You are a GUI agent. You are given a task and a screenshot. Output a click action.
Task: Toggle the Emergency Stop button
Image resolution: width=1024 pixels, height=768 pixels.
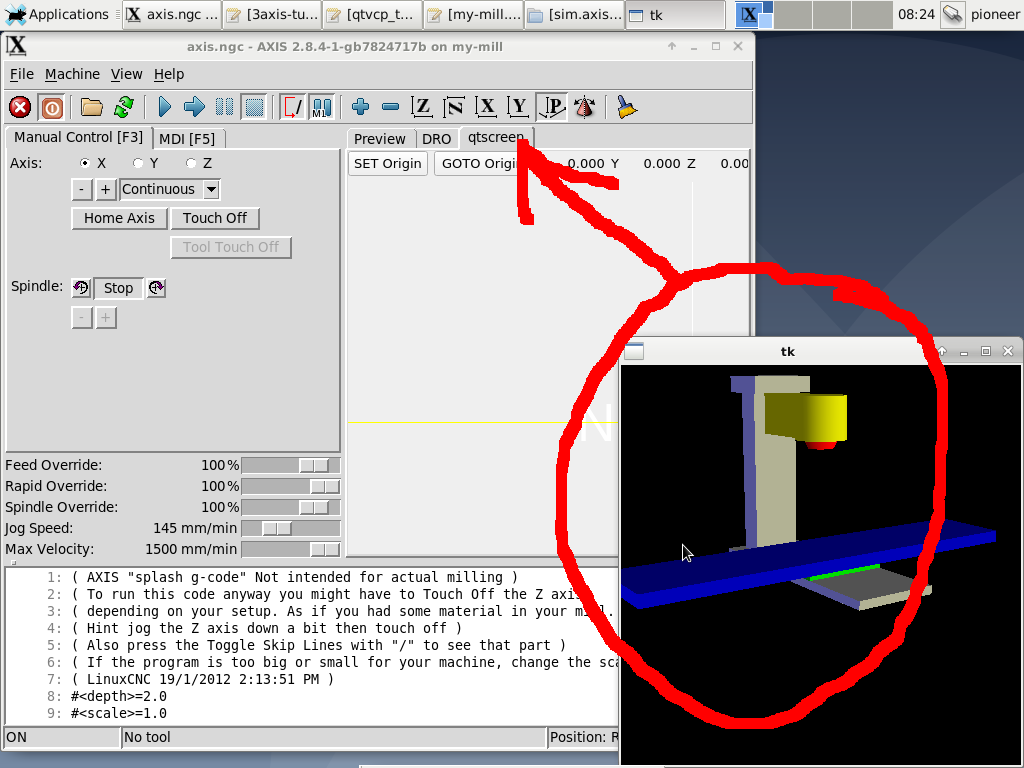coord(20,107)
